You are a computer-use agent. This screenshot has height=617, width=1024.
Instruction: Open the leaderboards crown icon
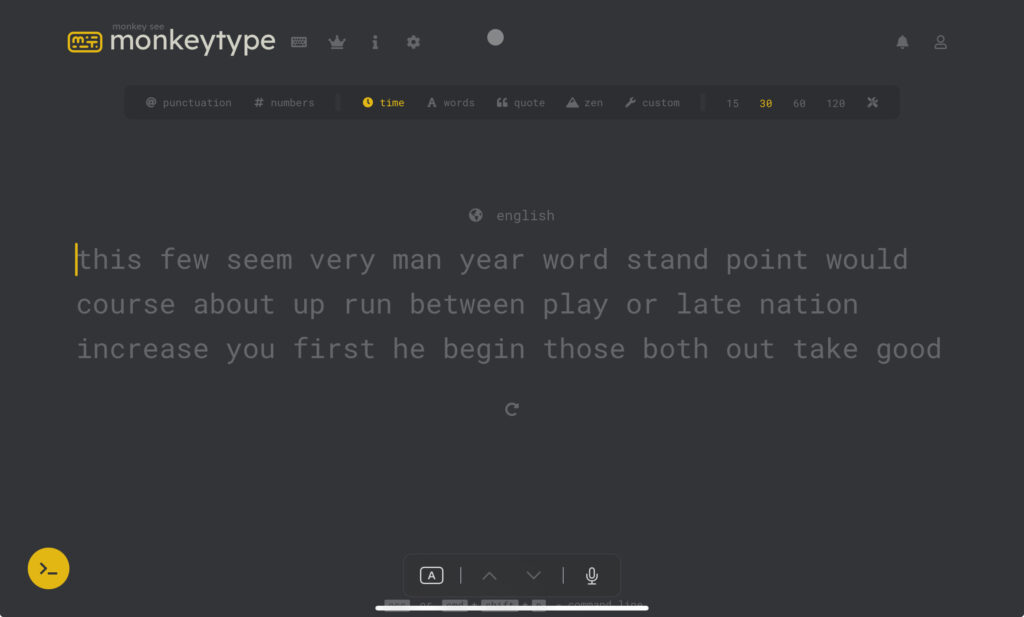pyautogui.click(x=337, y=42)
